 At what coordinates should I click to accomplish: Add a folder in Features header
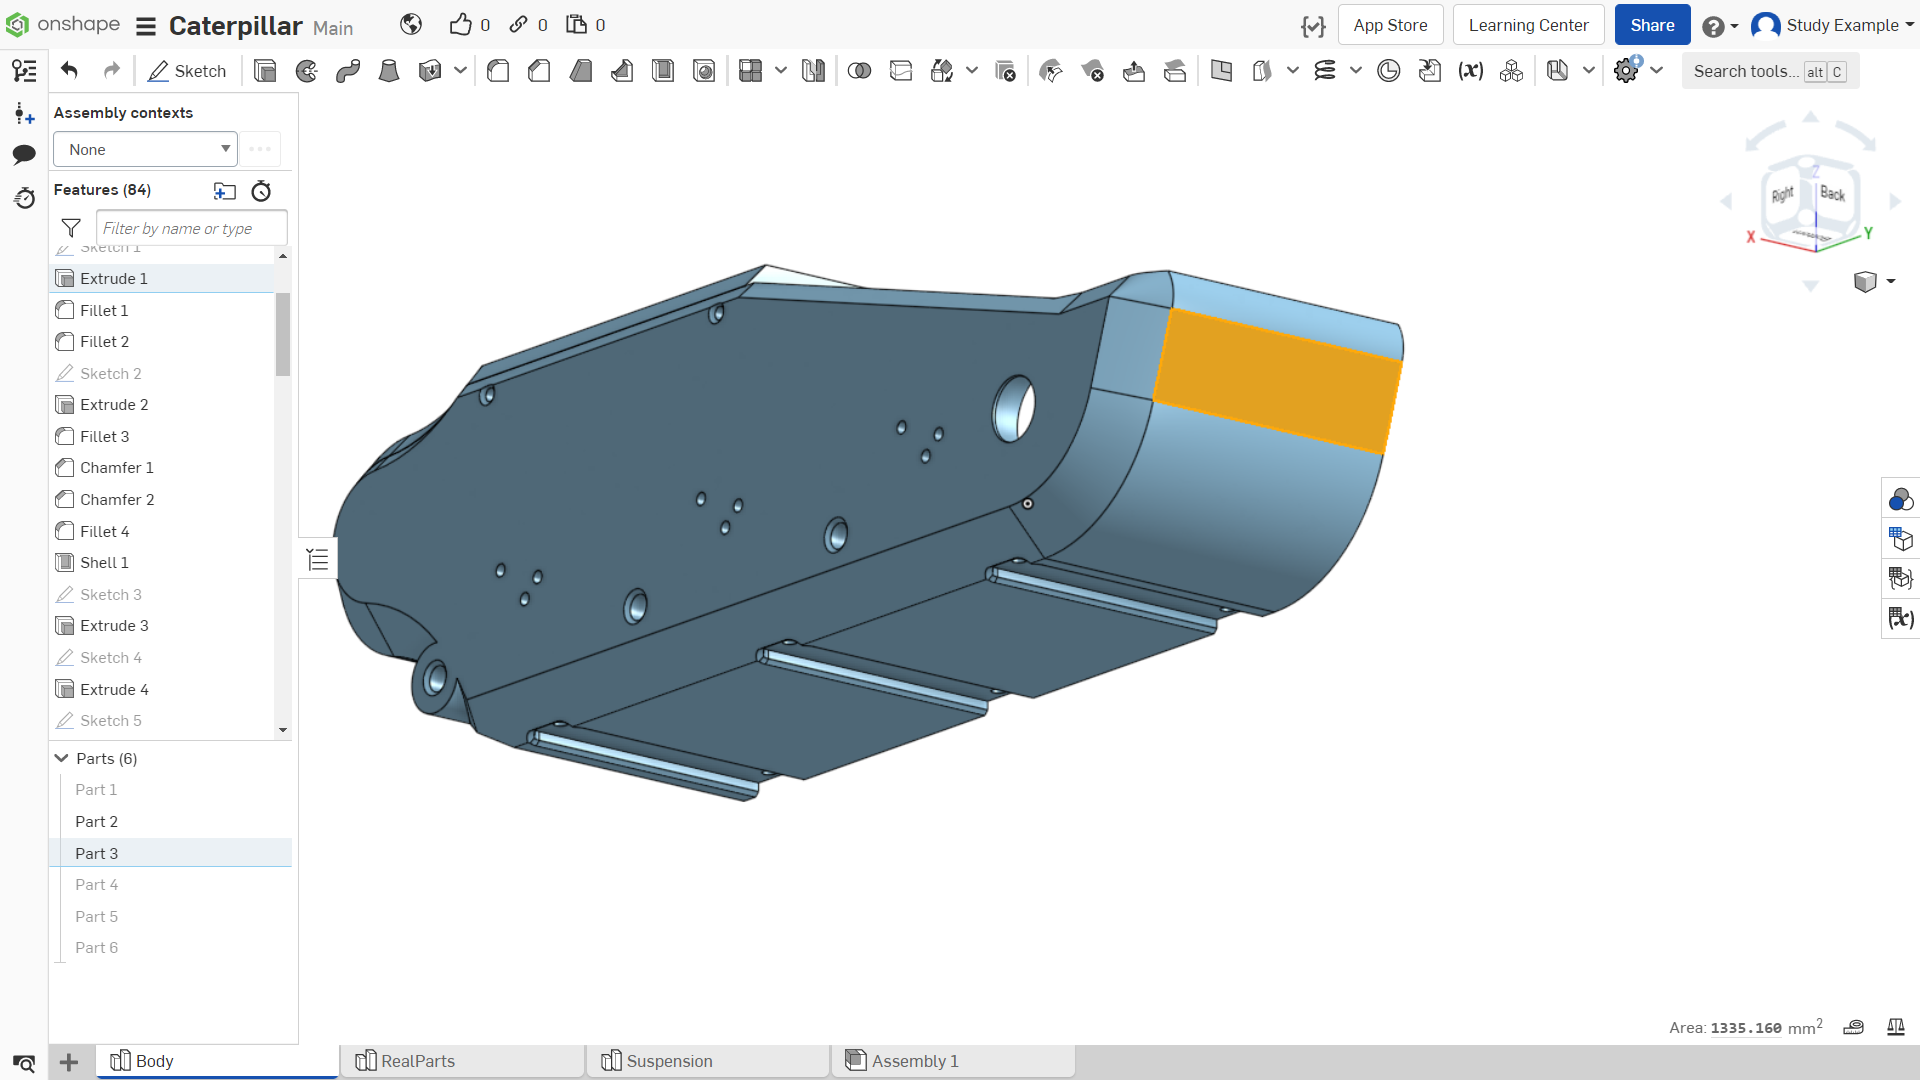click(x=225, y=191)
